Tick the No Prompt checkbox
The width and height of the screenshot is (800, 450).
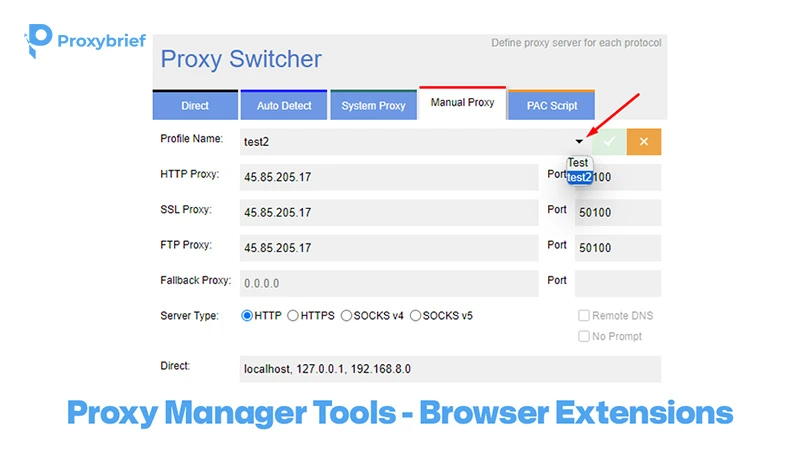(x=584, y=336)
